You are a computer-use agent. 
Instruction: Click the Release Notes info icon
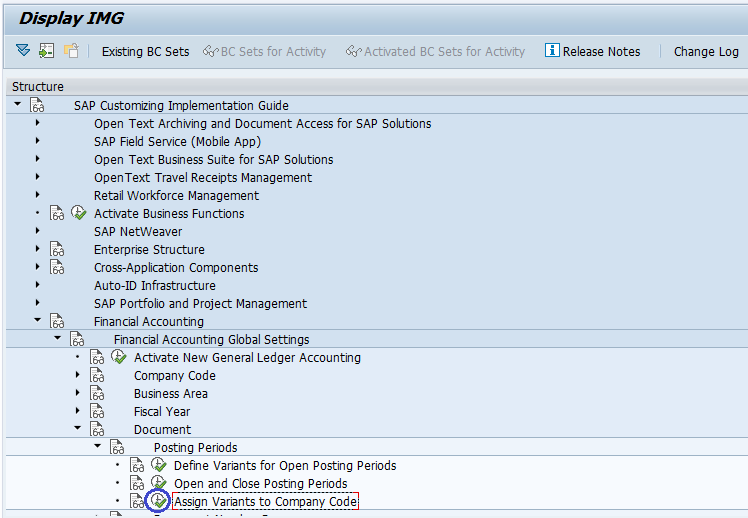[552, 50]
